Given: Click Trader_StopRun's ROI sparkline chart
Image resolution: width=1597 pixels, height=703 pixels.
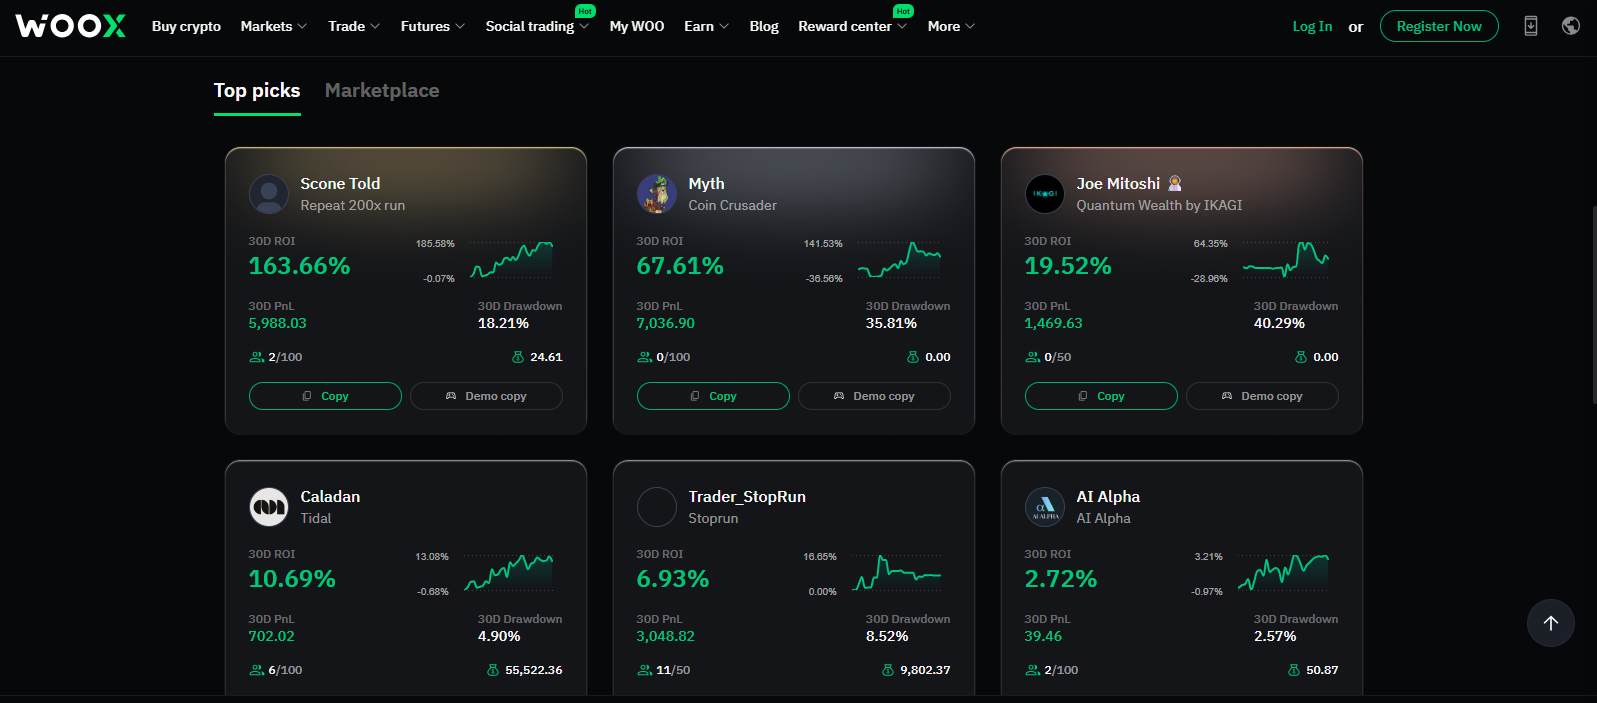Looking at the screenshot, I should [897, 573].
